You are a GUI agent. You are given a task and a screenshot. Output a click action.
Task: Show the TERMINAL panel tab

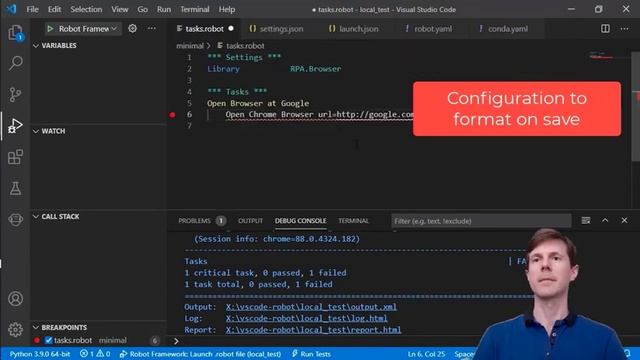pos(353,221)
